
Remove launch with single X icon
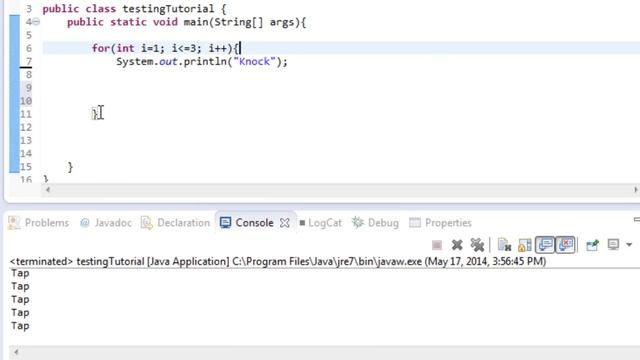tap(457, 245)
